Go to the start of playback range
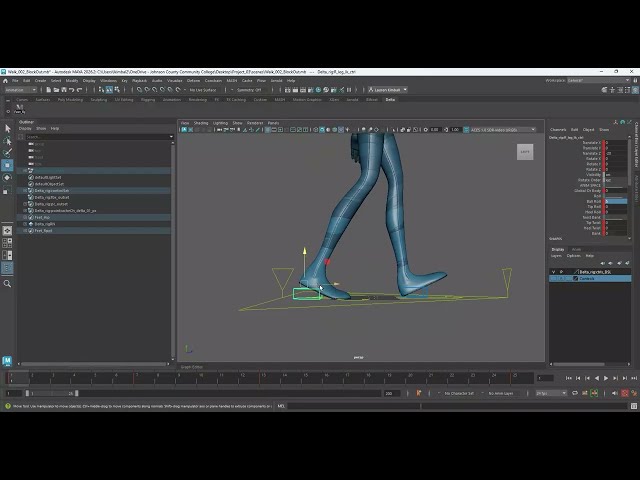The image size is (640, 480). point(569,378)
